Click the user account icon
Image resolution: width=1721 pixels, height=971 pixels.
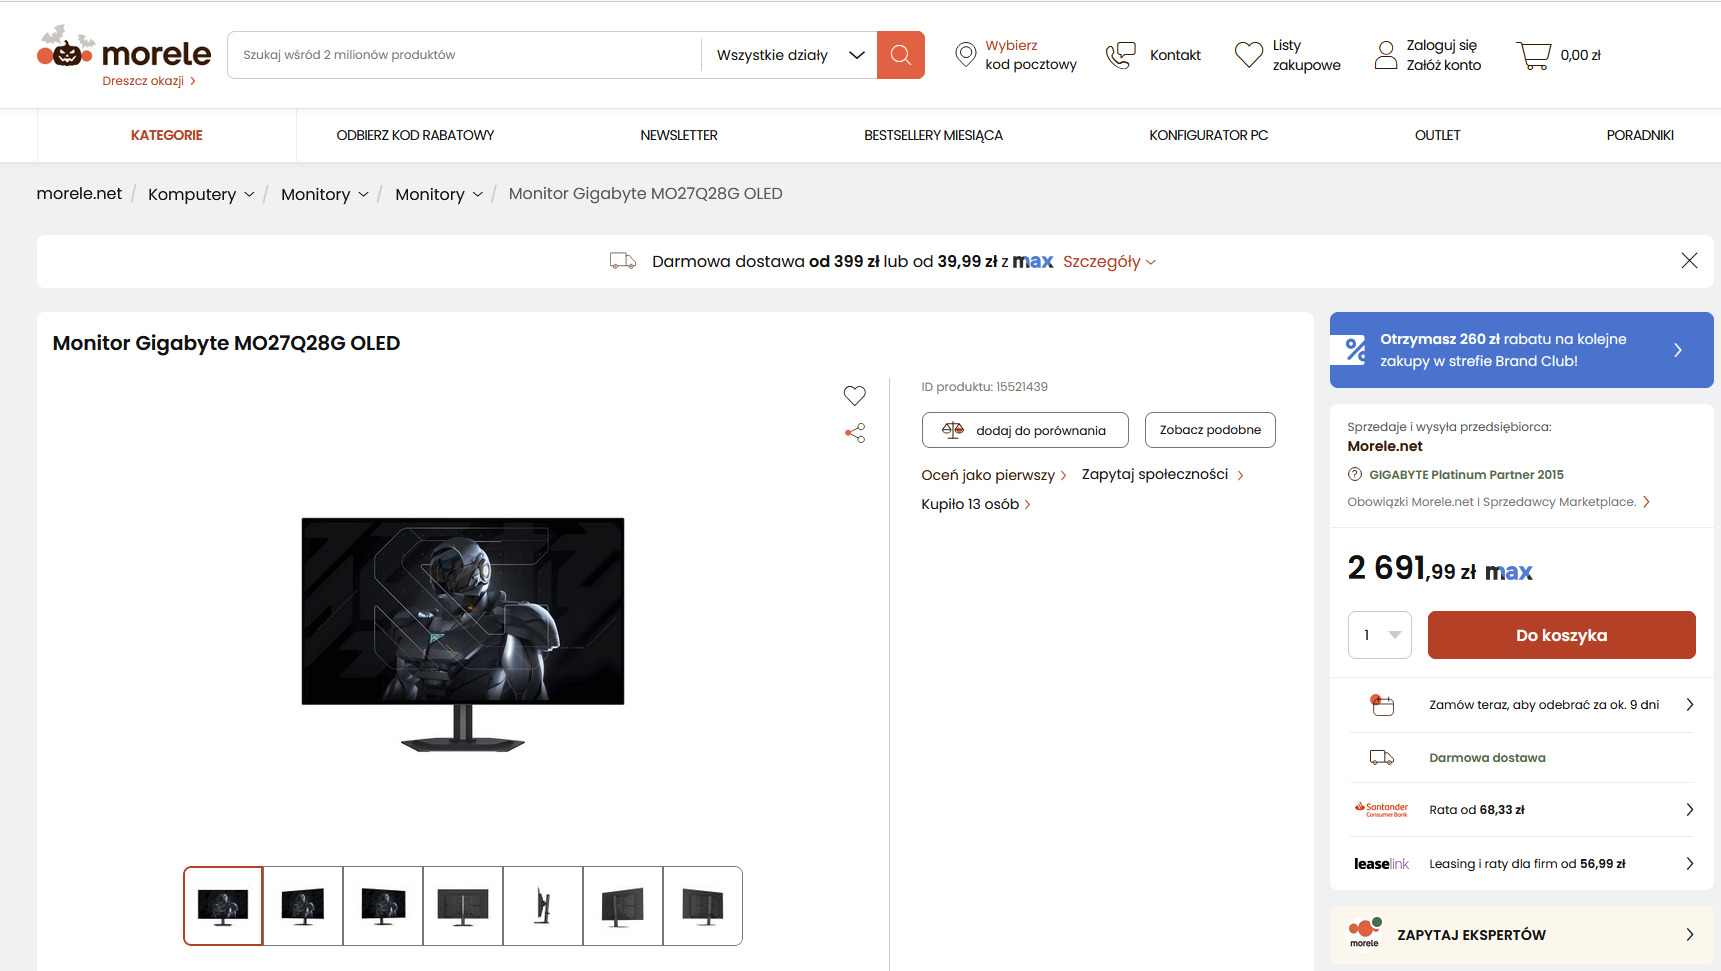[1386, 55]
